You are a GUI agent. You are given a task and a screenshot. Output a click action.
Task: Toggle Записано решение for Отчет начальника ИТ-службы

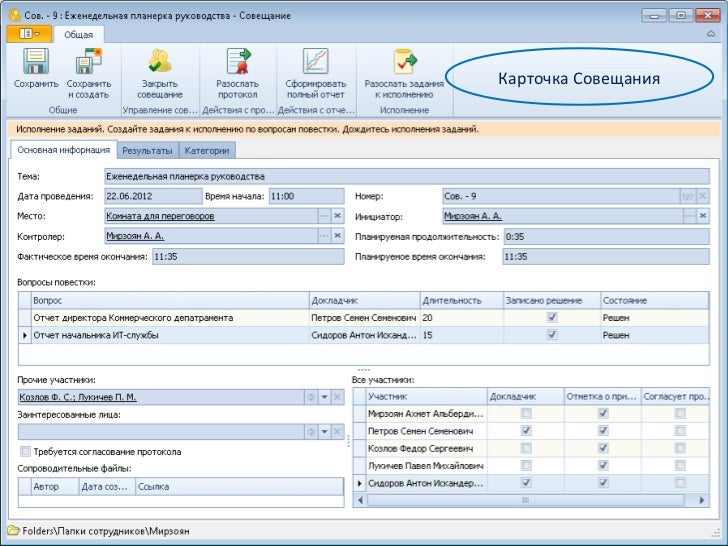tap(551, 336)
